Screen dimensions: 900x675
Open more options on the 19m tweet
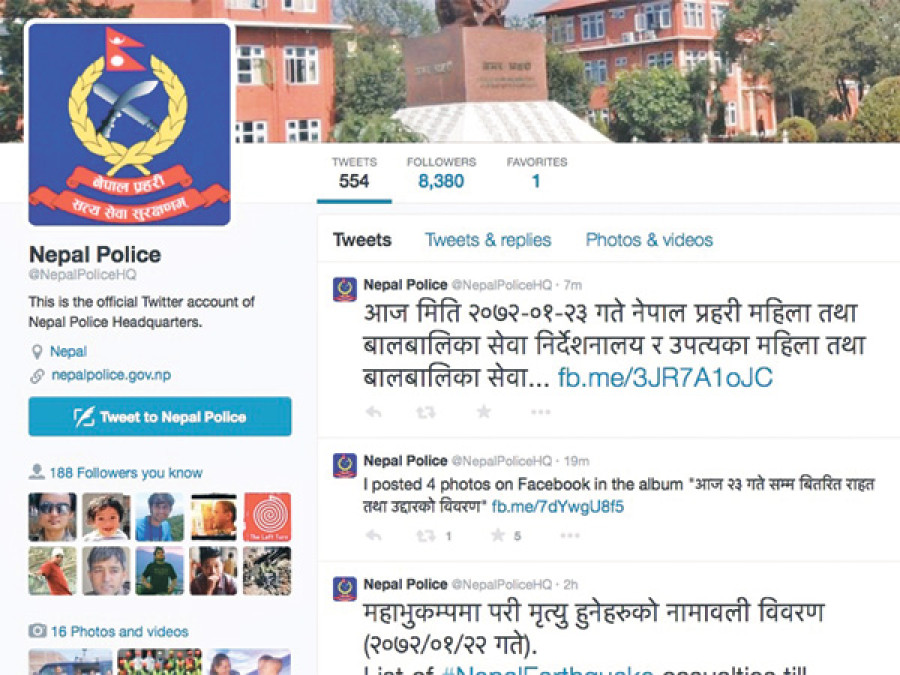569,536
